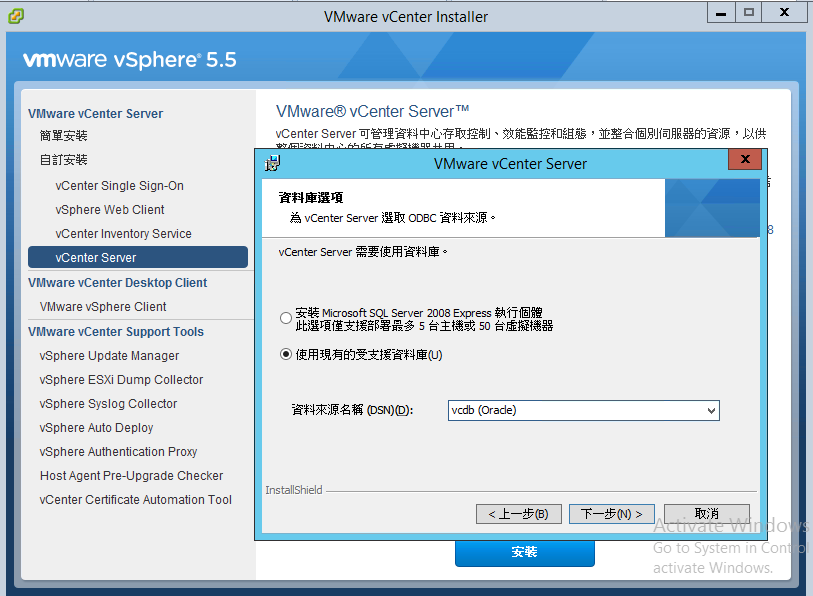The image size is (813, 596).
Task: Select vSphere Authentication Proxy in sidebar
Action: pos(118,452)
